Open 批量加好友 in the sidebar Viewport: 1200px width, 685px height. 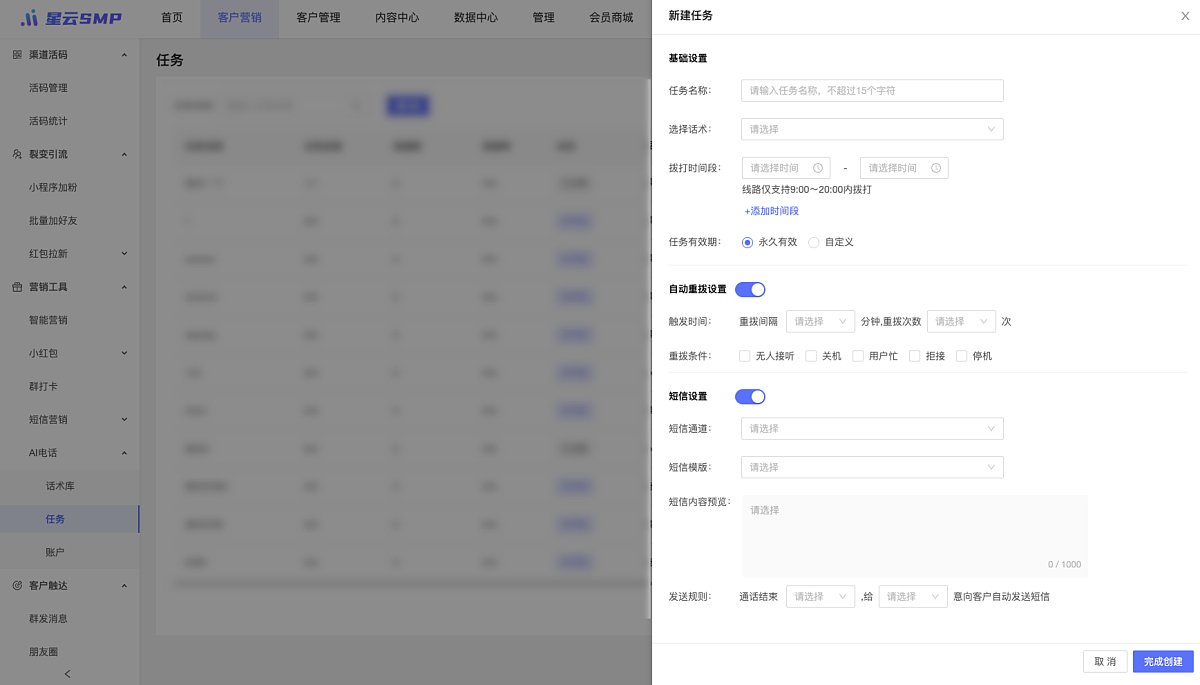point(53,220)
